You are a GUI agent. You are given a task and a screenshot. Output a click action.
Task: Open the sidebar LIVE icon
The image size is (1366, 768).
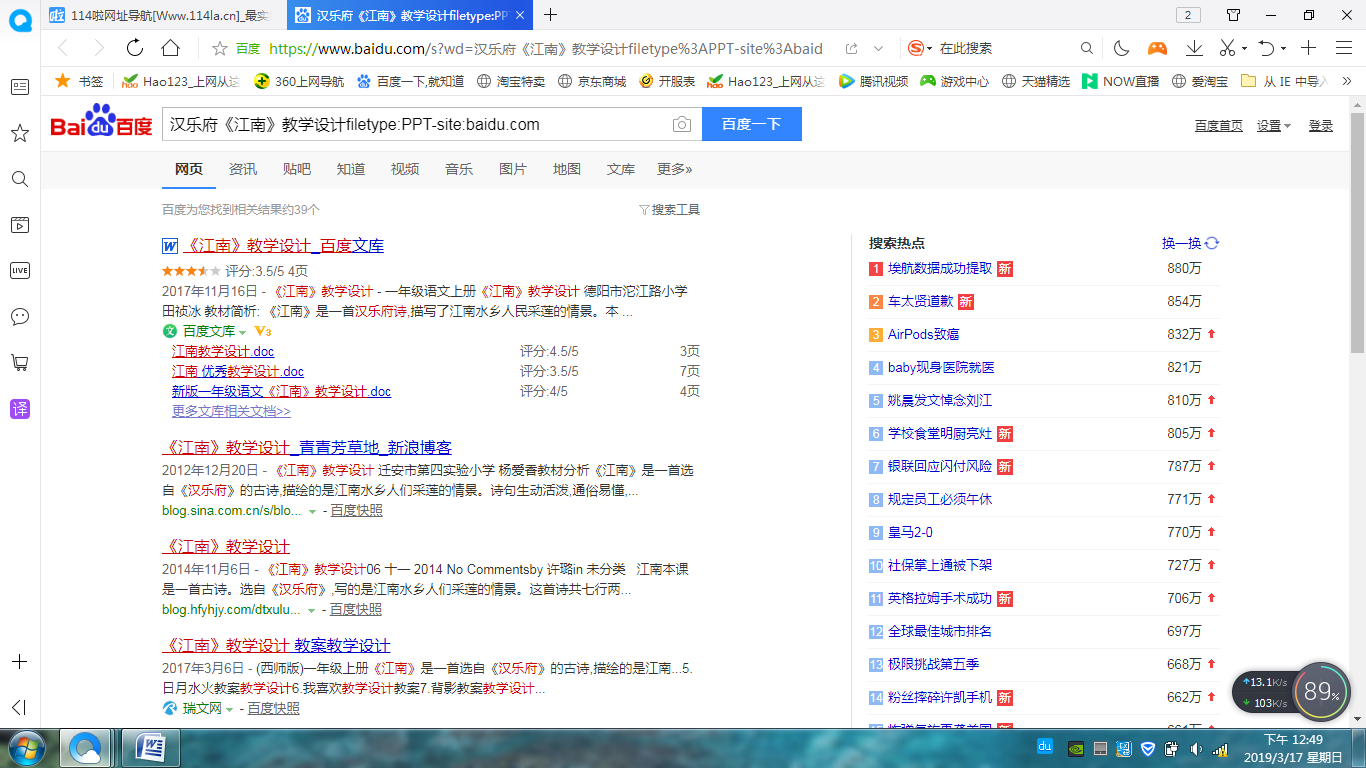[19, 270]
